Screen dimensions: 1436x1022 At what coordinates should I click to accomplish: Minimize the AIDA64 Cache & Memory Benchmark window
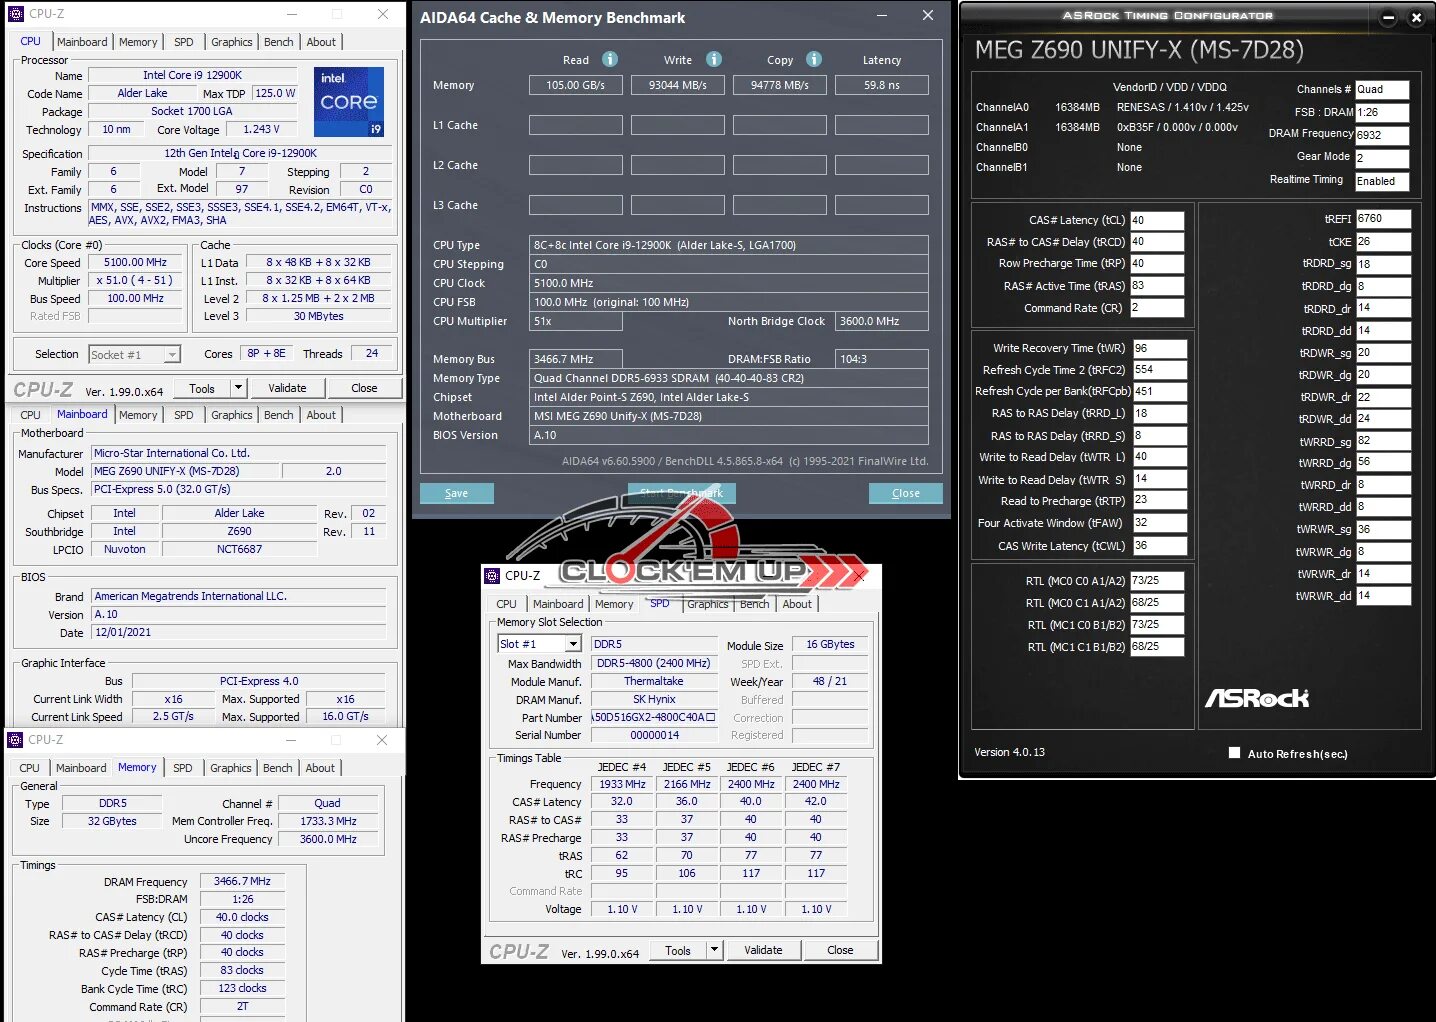coord(883,15)
